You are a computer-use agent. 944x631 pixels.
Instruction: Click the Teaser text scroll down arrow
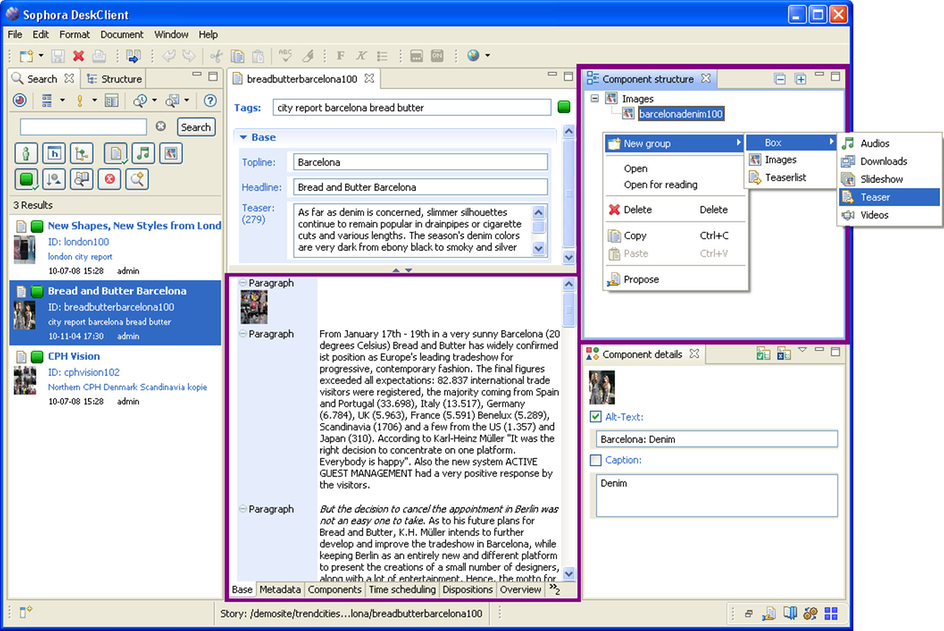pos(539,248)
